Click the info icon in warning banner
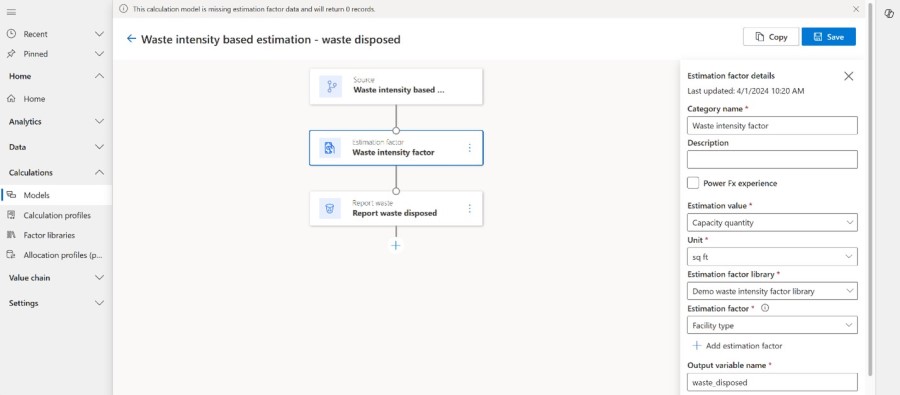The image size is (900, 395). coord(123,9)
